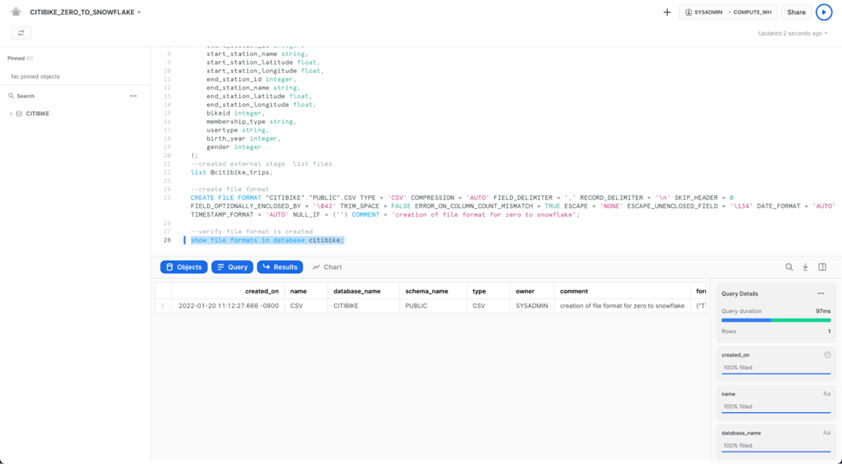Screen dimensions: 842x464
Task: Go to the home page icon
Action: (x=16, y=12)
